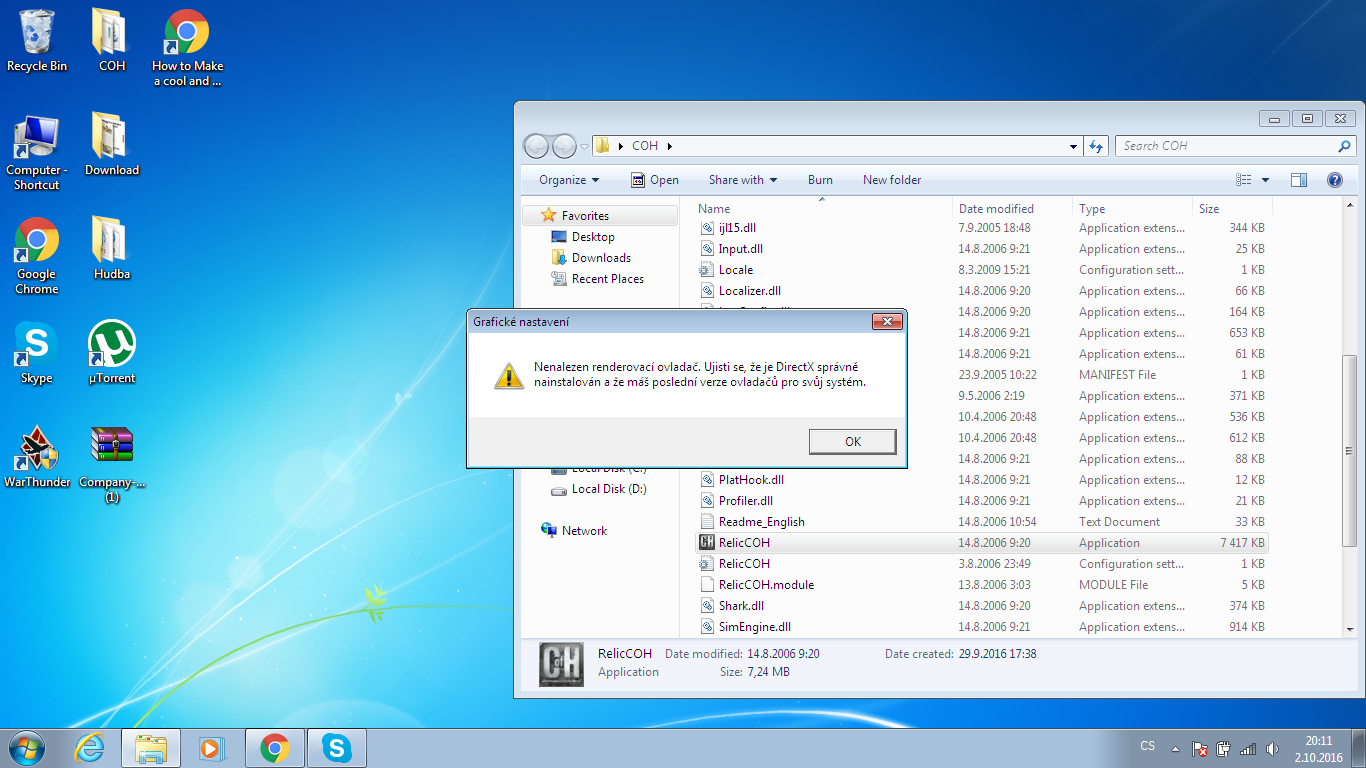Open Windows Media Player from the taskbar
This screenshot has height=768, width=1366.
click(x=212, y=748)
